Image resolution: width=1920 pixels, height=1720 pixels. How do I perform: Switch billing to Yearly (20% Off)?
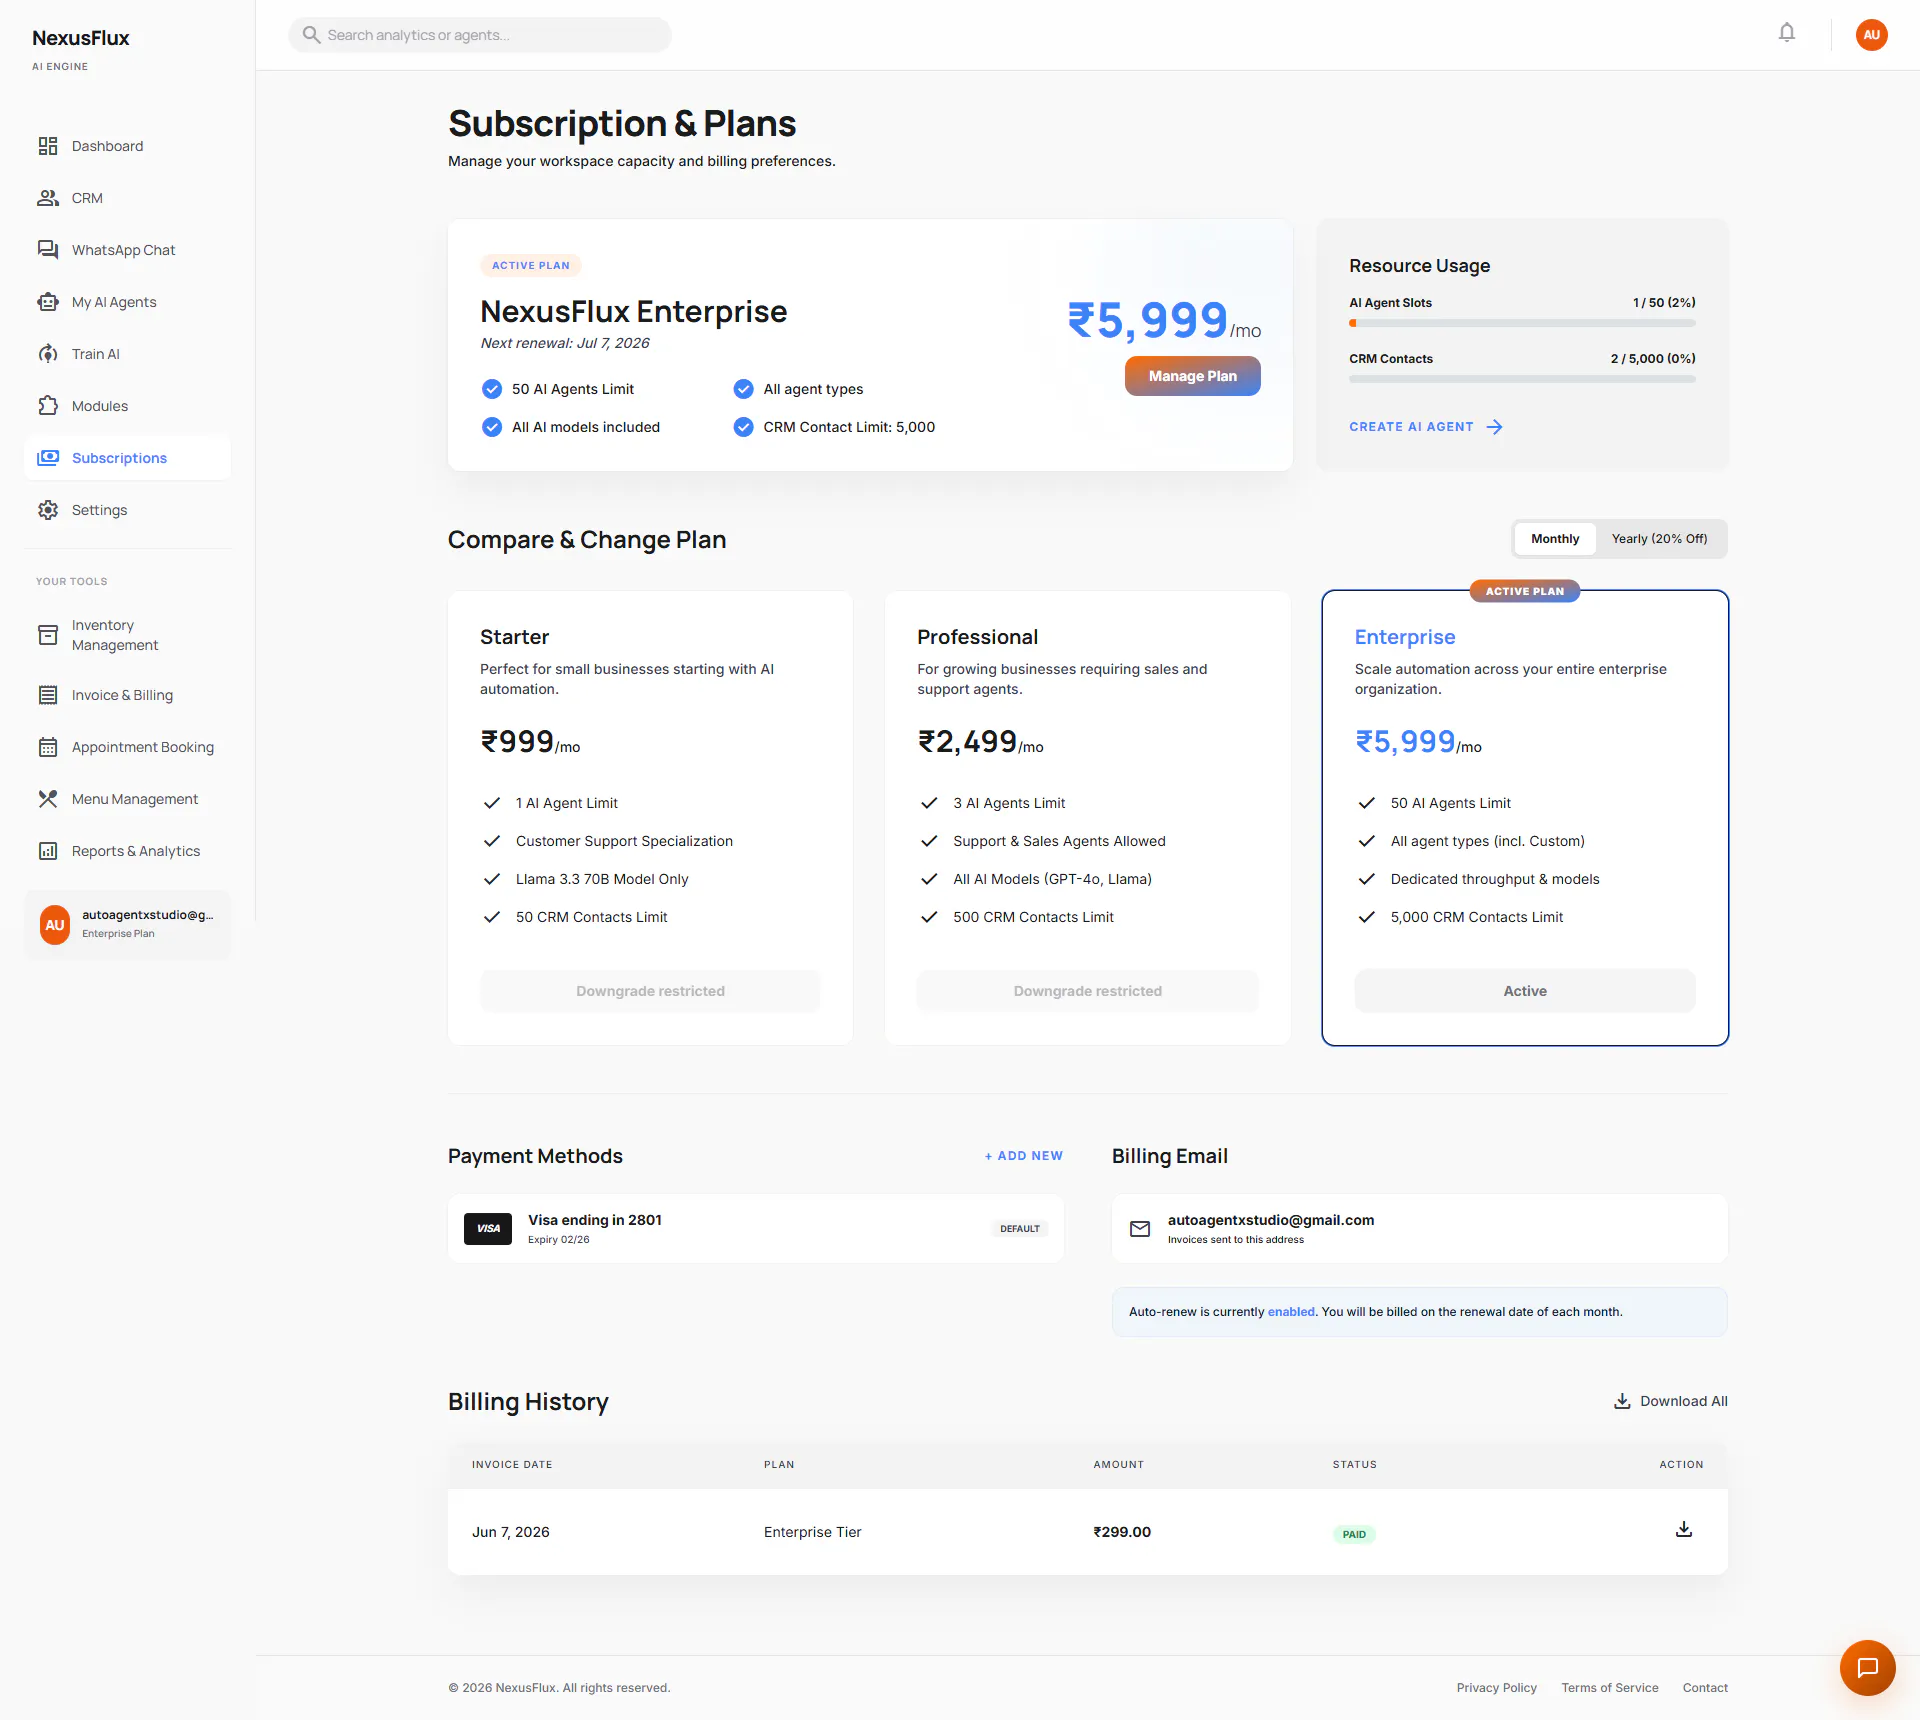1659,539
